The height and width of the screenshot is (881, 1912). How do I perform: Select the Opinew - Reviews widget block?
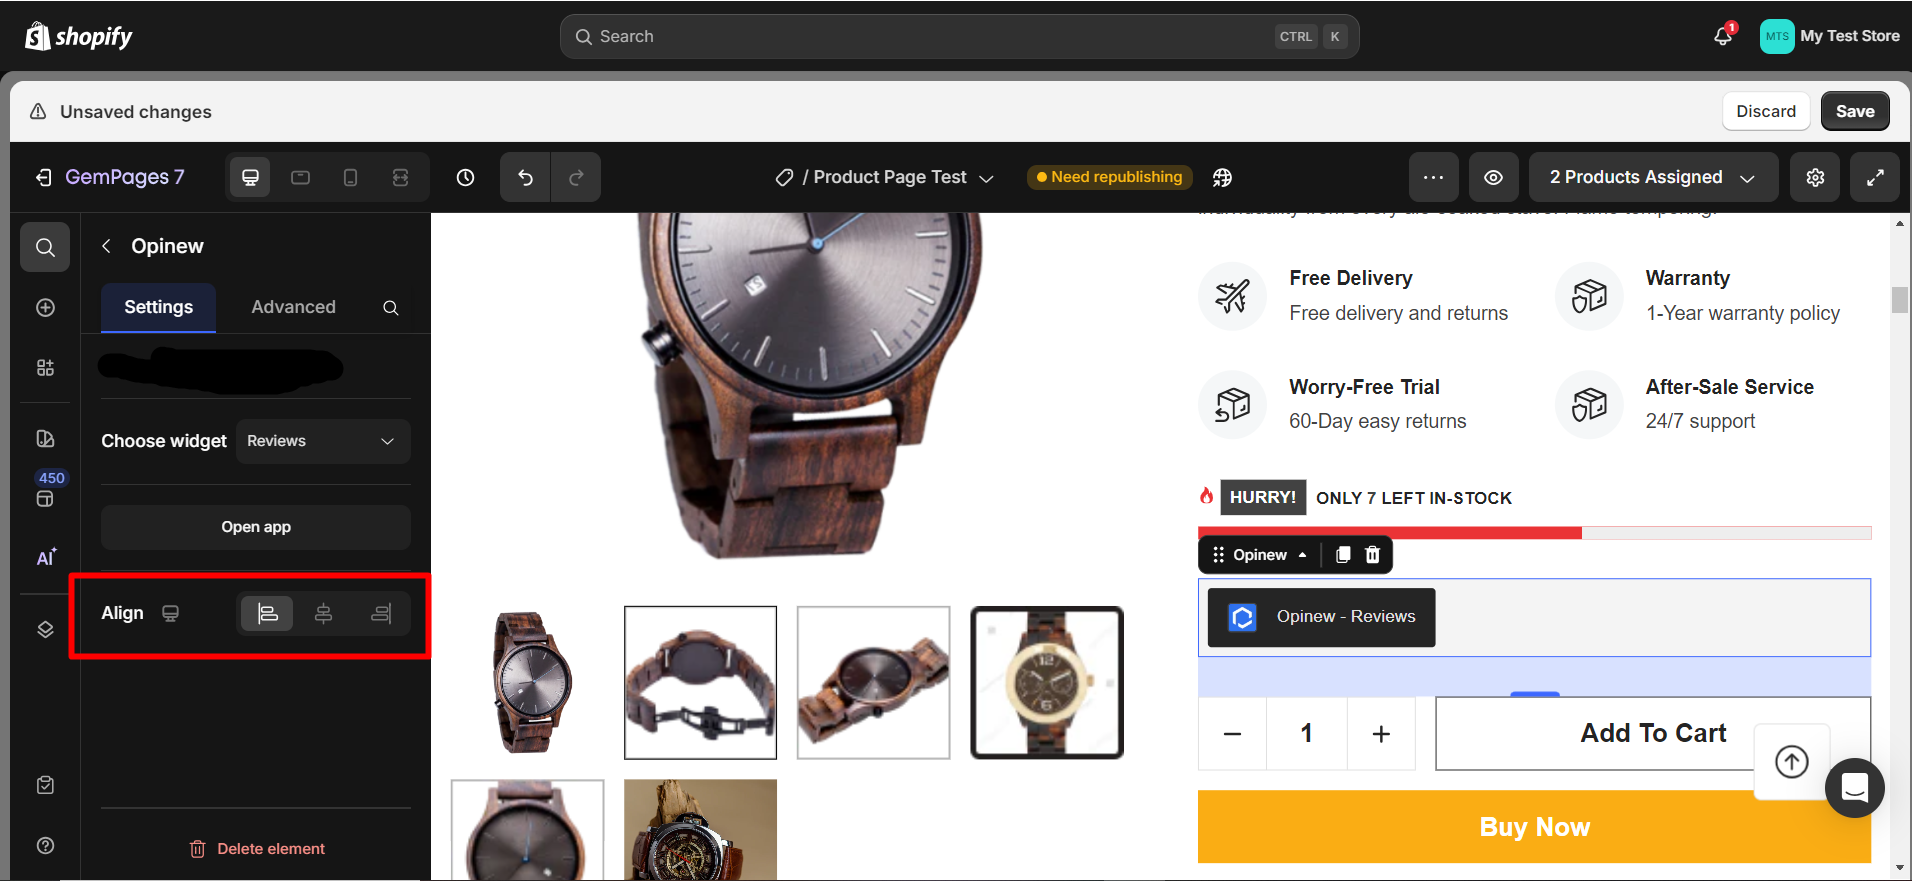click(x=1321, y=617)
